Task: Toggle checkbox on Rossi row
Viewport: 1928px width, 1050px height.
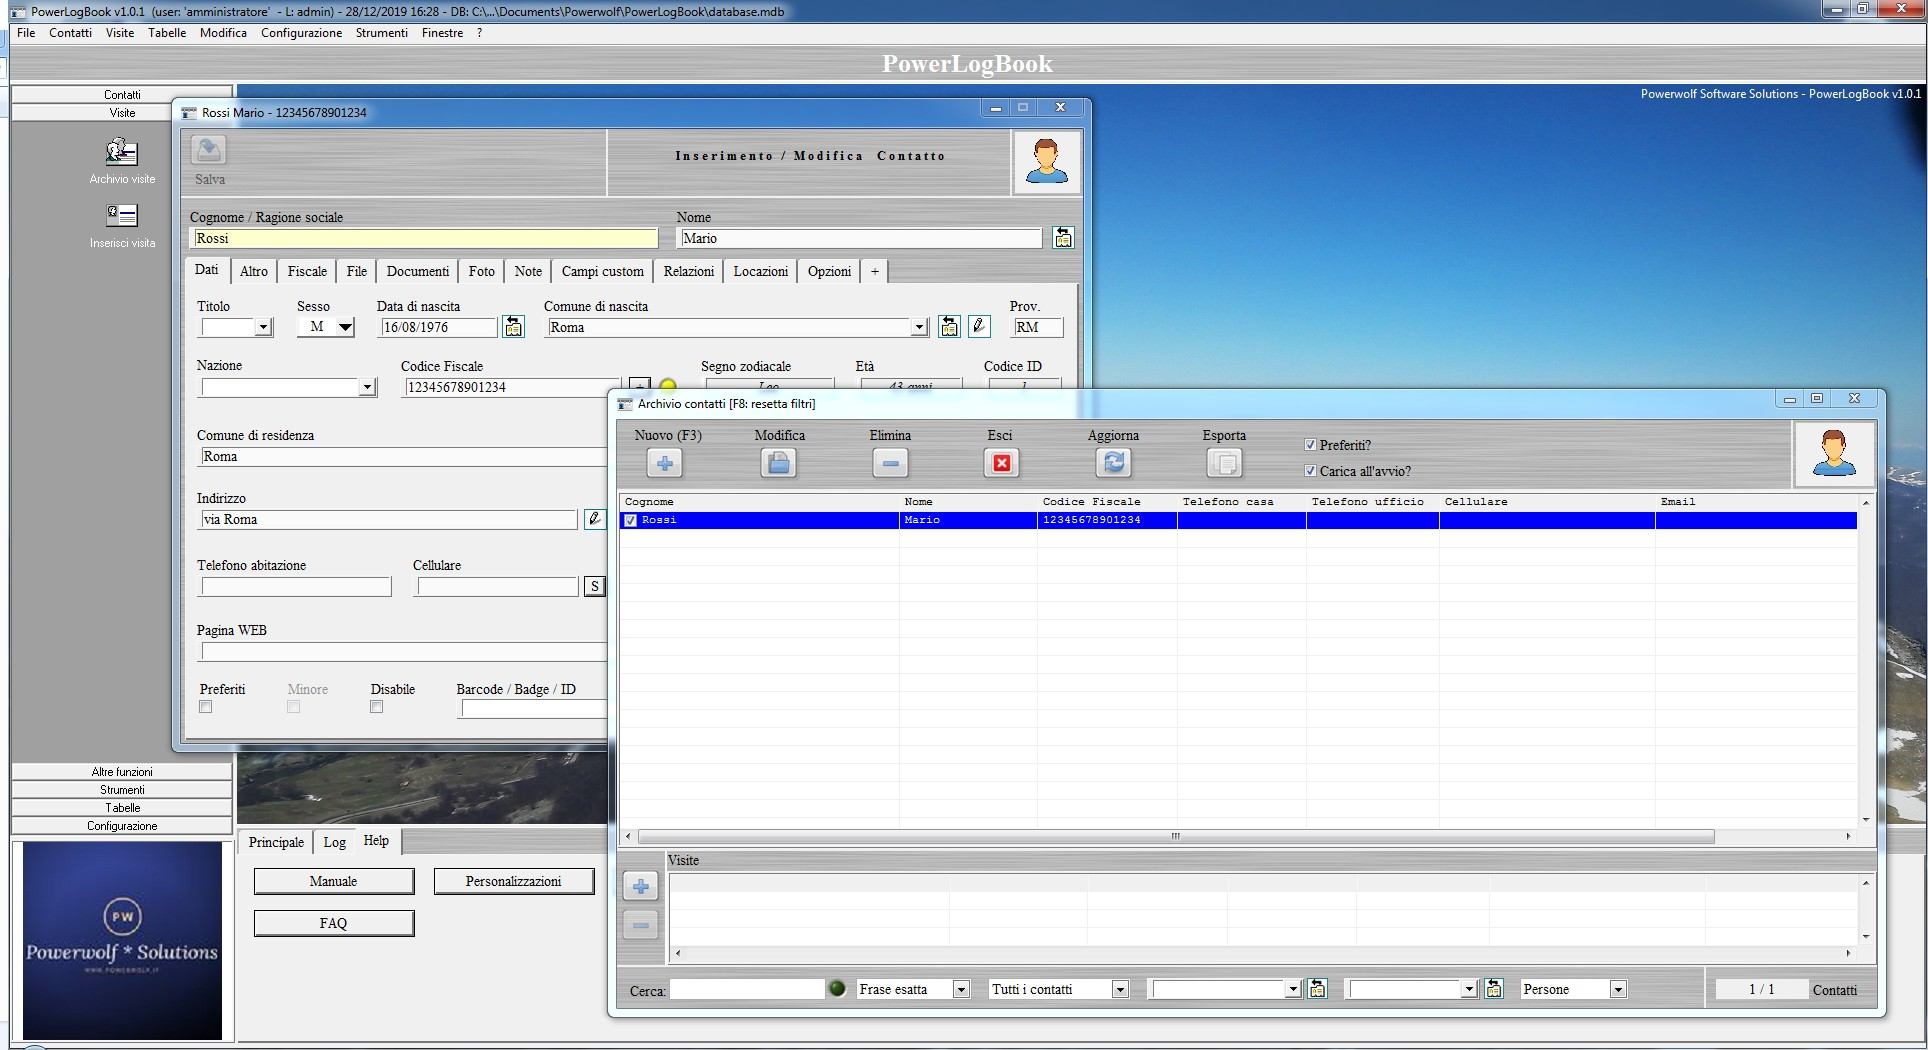Action: [x=630, y=520]
